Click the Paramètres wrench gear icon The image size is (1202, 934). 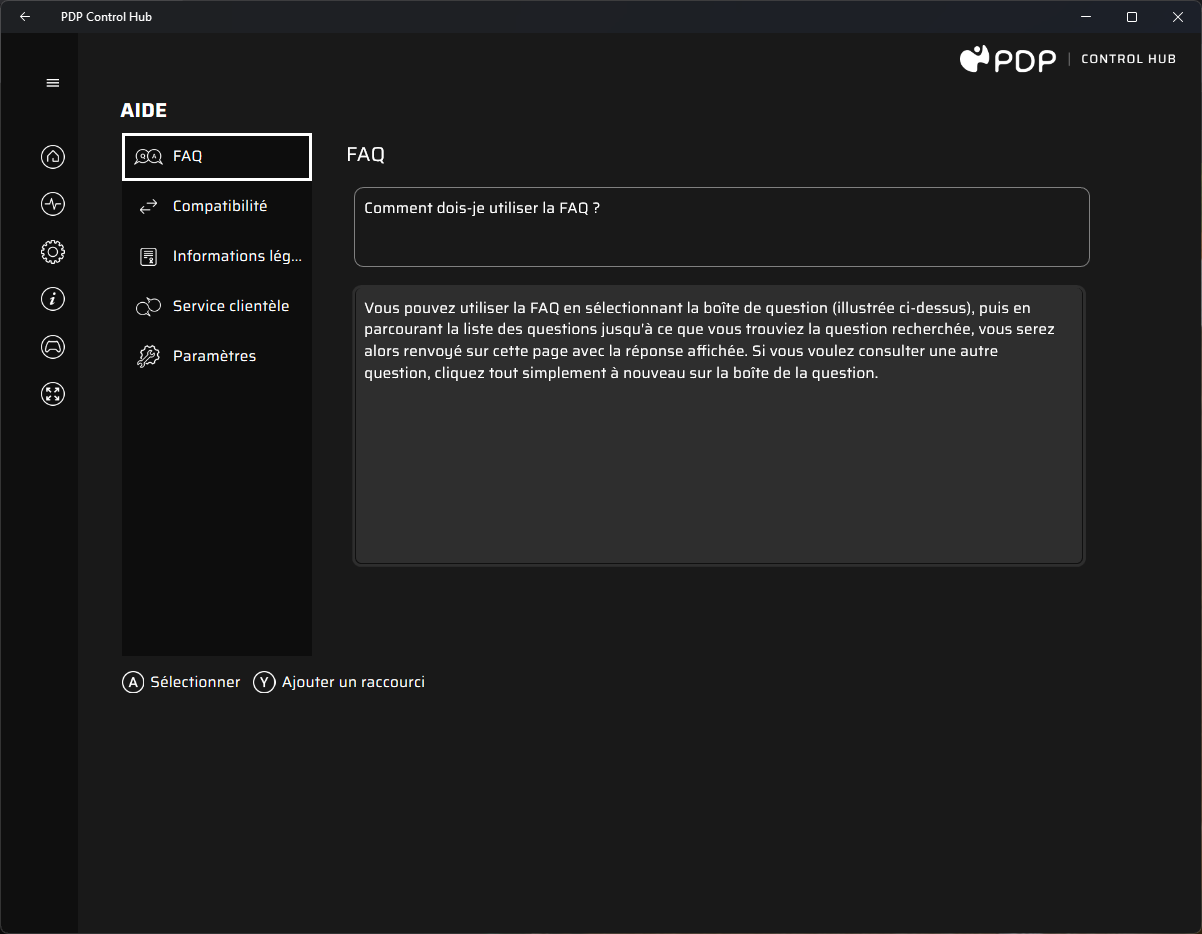pos(148,357)
